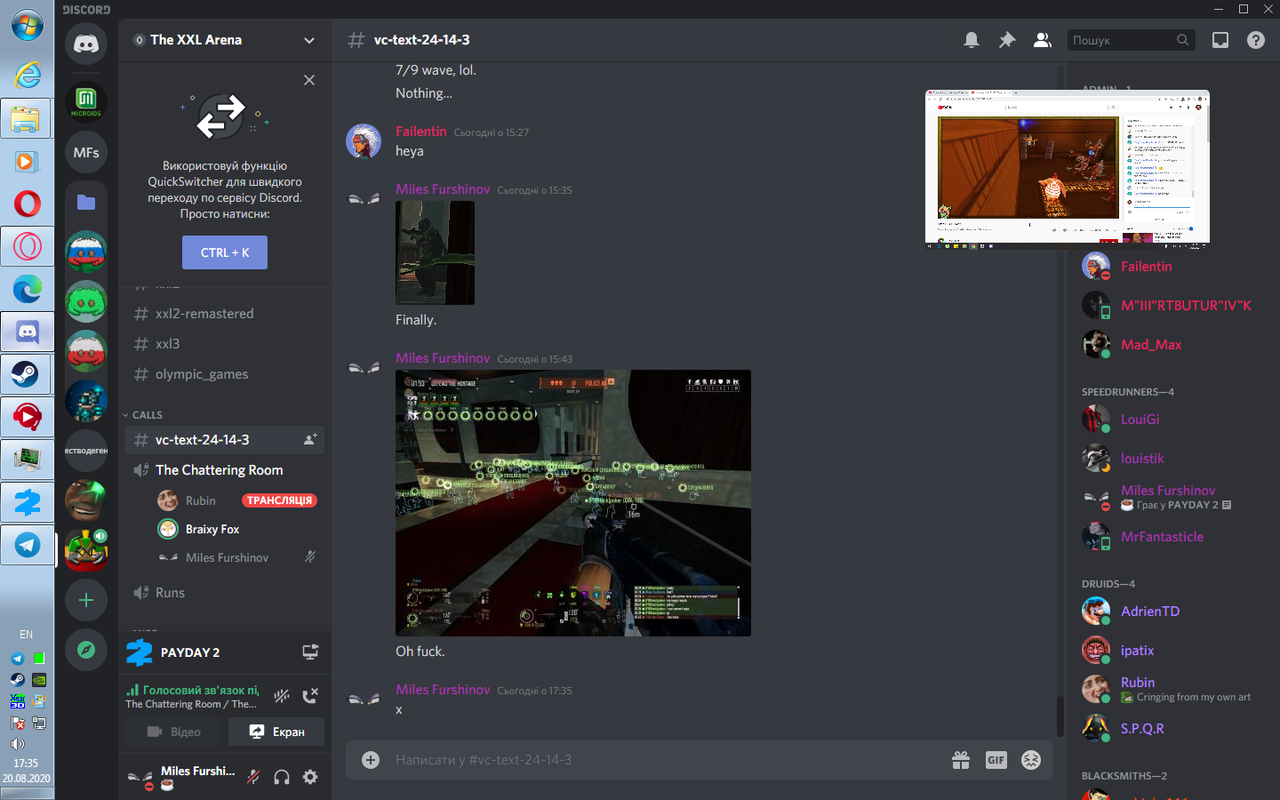Open user settings gear
This screenshot has width=1280, height=800.
[310, 776]
